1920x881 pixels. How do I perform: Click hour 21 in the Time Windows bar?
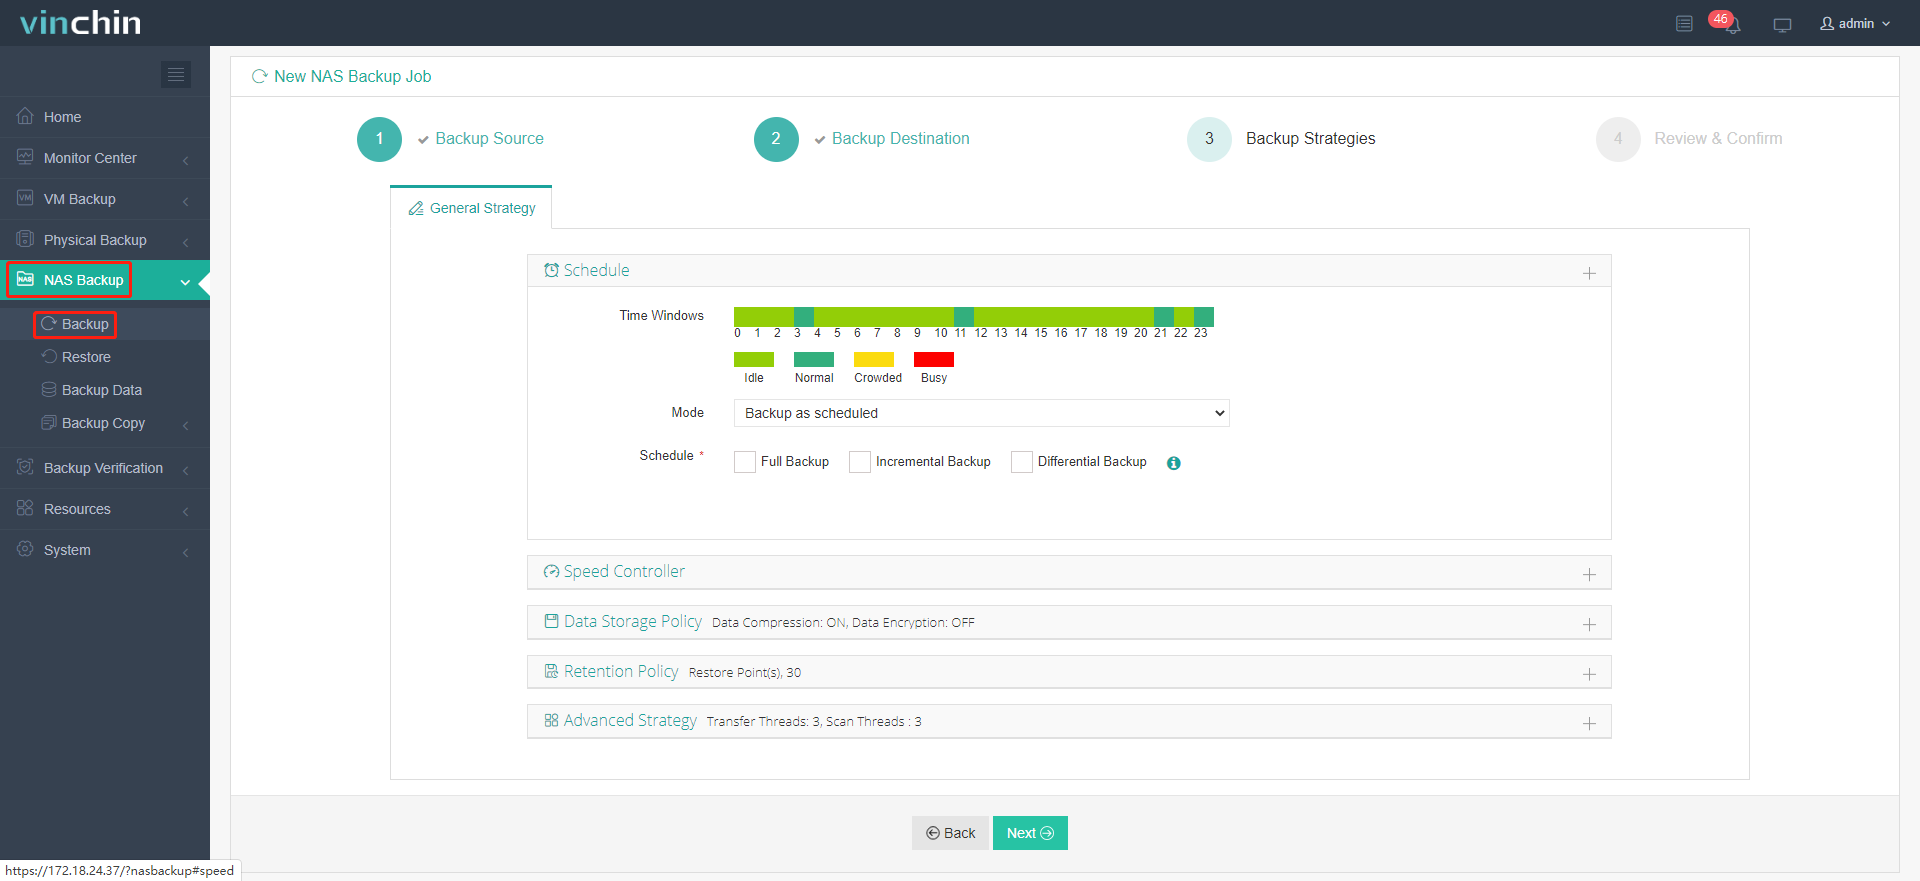(1164, 316)
